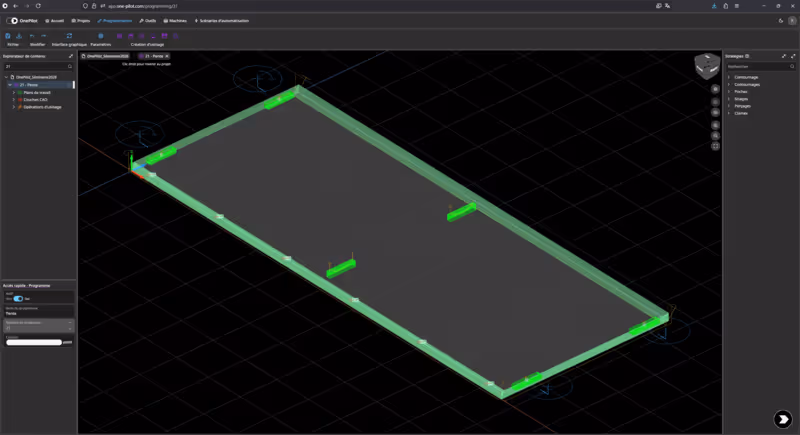Click the home view button in viewport
The width and height of the screenshot is (800, 435).
pyautogui.click(x=715, y=89)
